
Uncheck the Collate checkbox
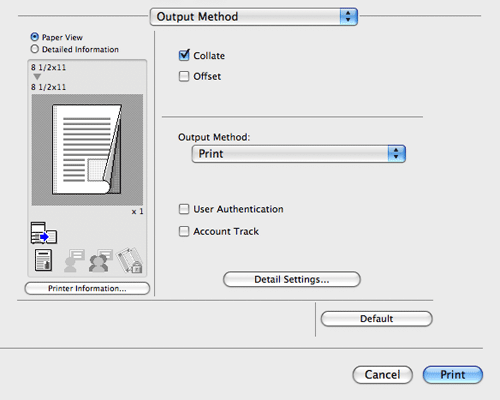click(184, 55)
